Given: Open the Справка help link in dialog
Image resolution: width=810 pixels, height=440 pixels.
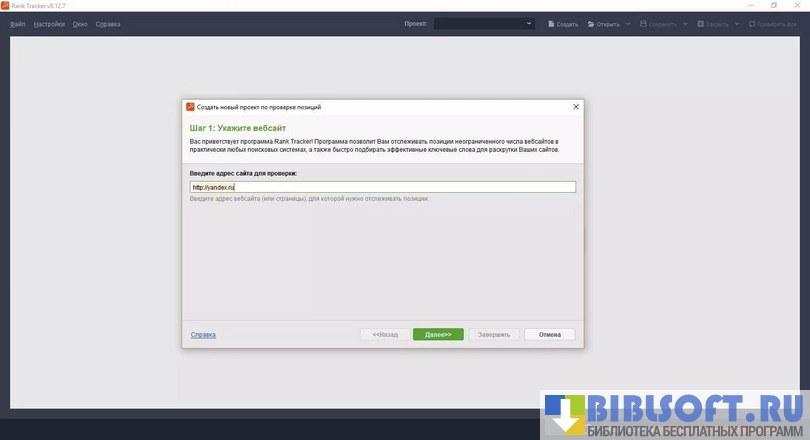Looking at the screenshot, I should point(203,335).
